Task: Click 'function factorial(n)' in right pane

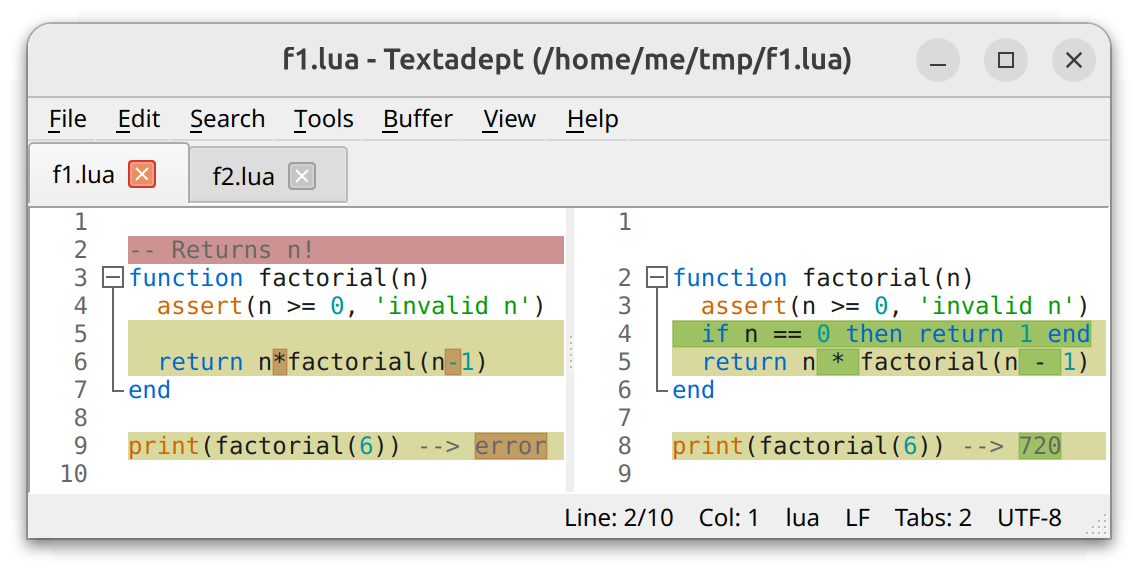Action: [823, 278]
